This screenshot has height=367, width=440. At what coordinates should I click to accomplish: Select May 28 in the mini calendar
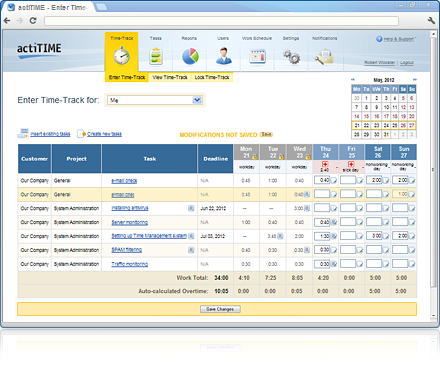(357, 134)
